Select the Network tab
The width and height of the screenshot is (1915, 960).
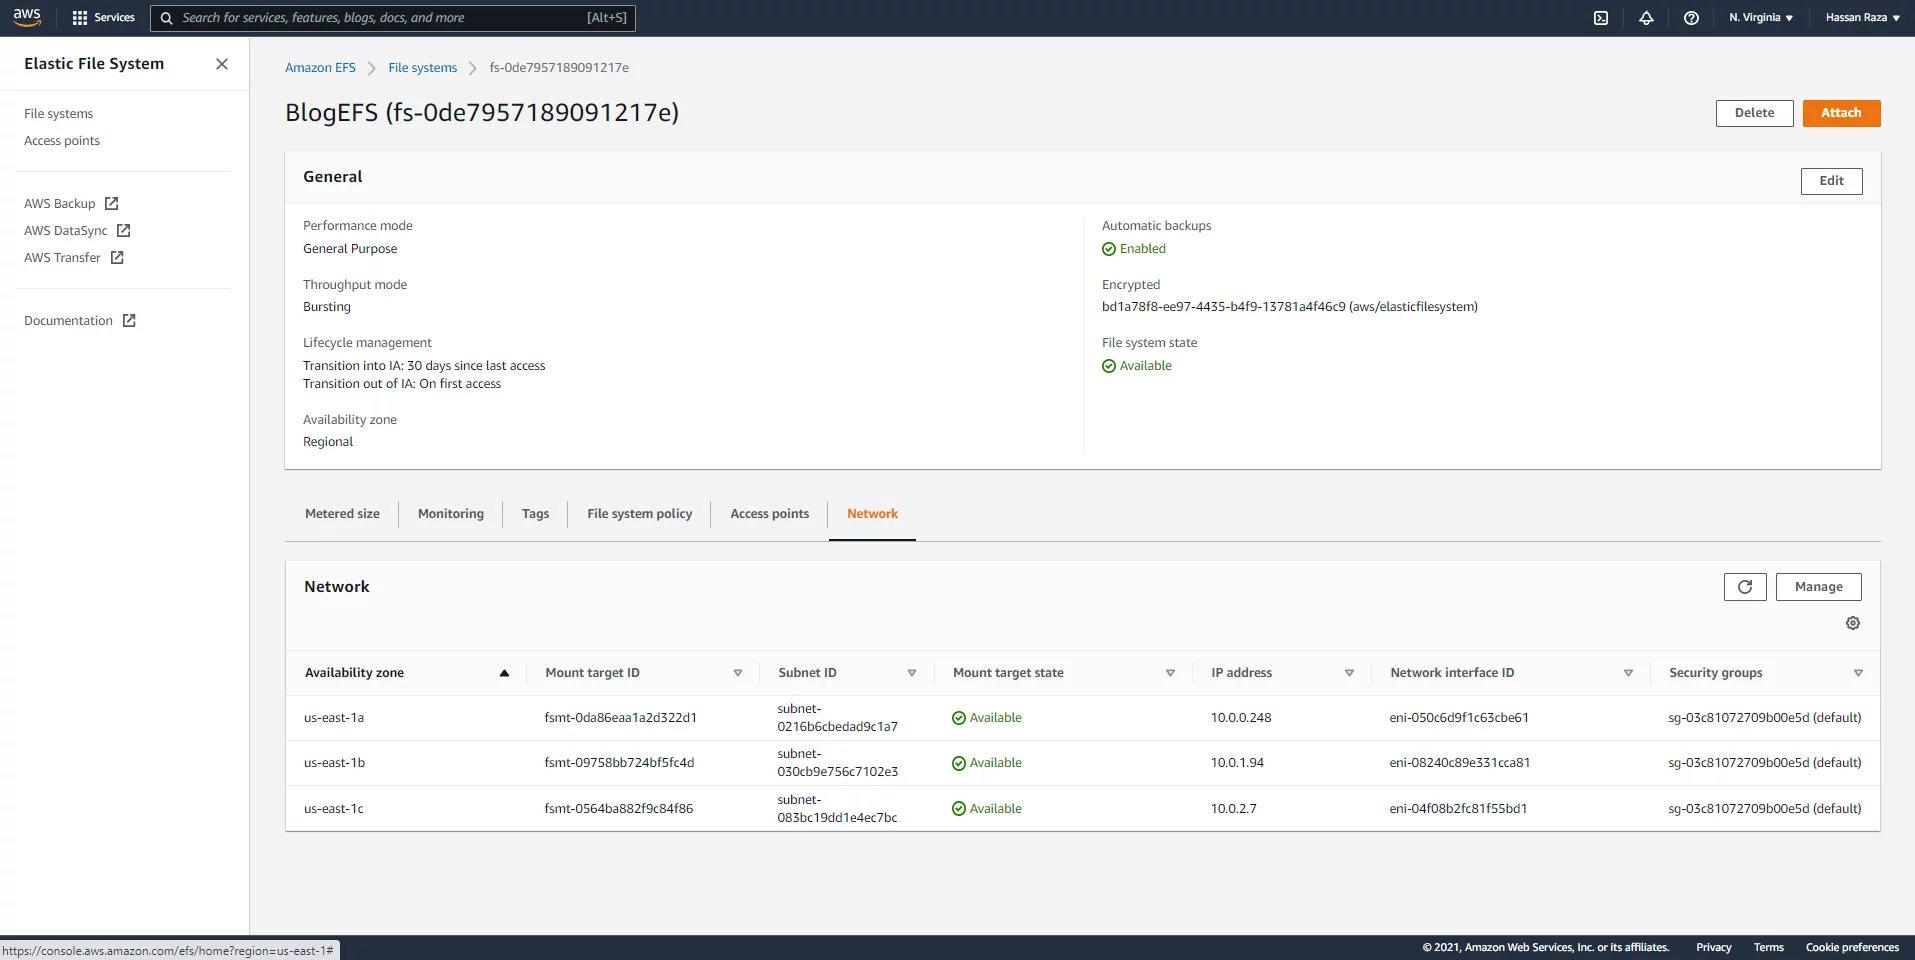(872, 514)
